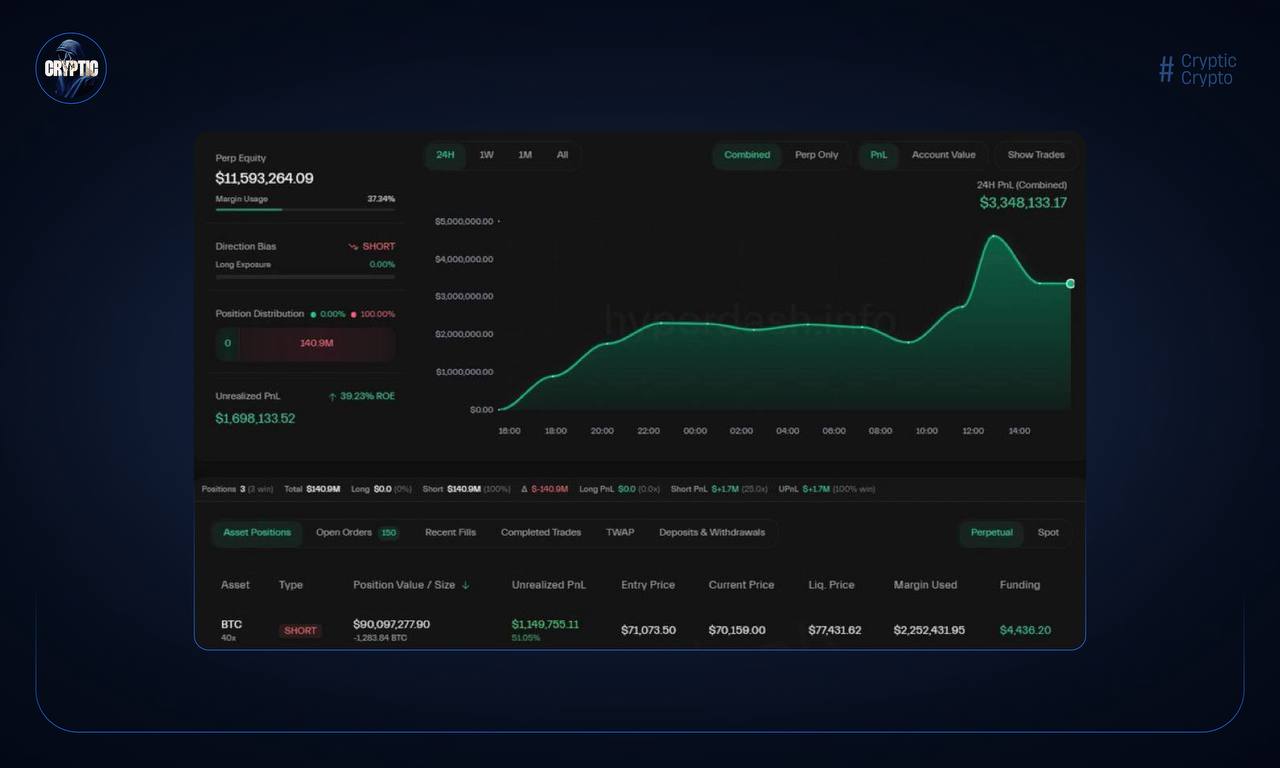Switch chart range to 1M
The width and height of the screenshot is (1280, 768).
coord(525,155)
